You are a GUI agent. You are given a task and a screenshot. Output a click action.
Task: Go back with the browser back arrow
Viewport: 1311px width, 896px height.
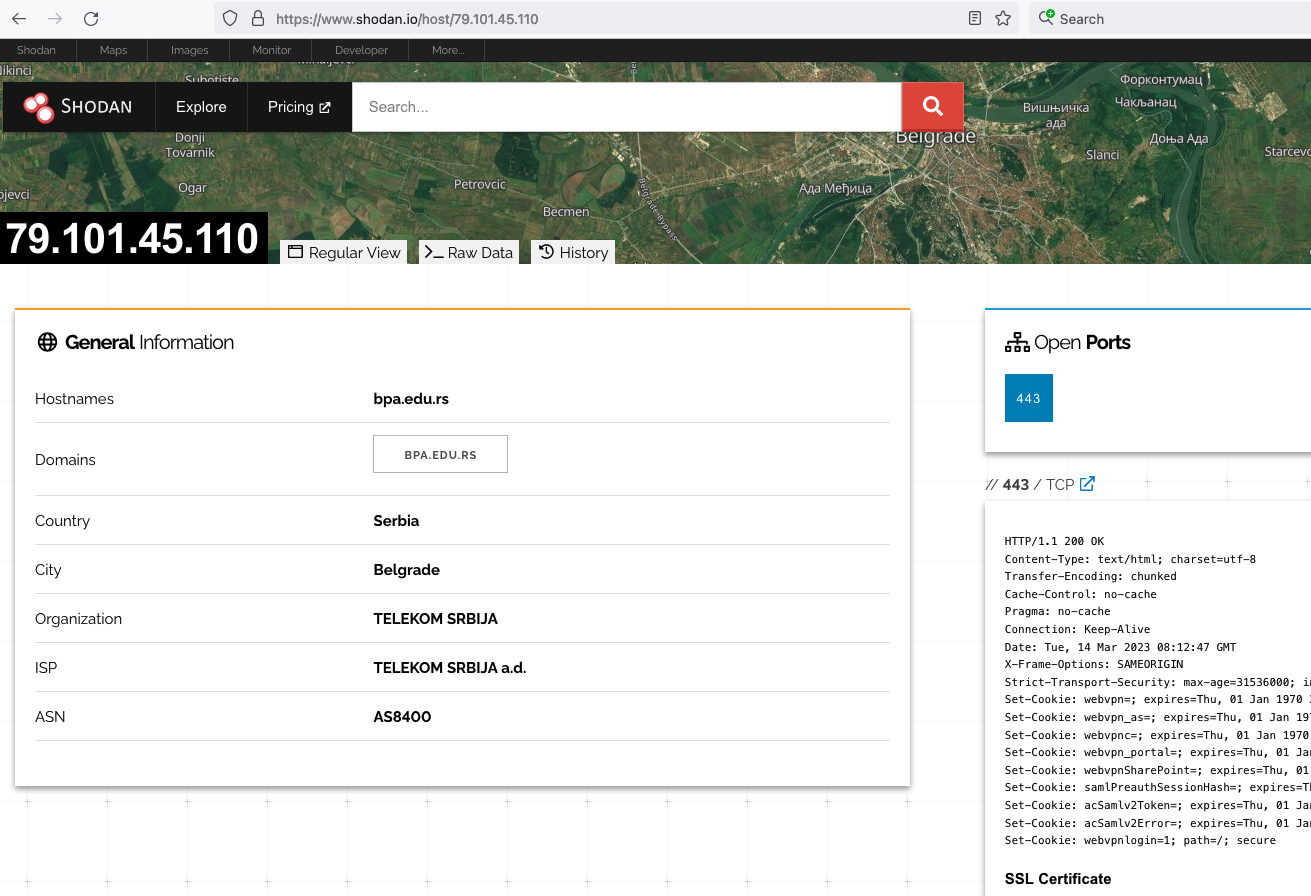pyautogui.click(x=19, y=18)
